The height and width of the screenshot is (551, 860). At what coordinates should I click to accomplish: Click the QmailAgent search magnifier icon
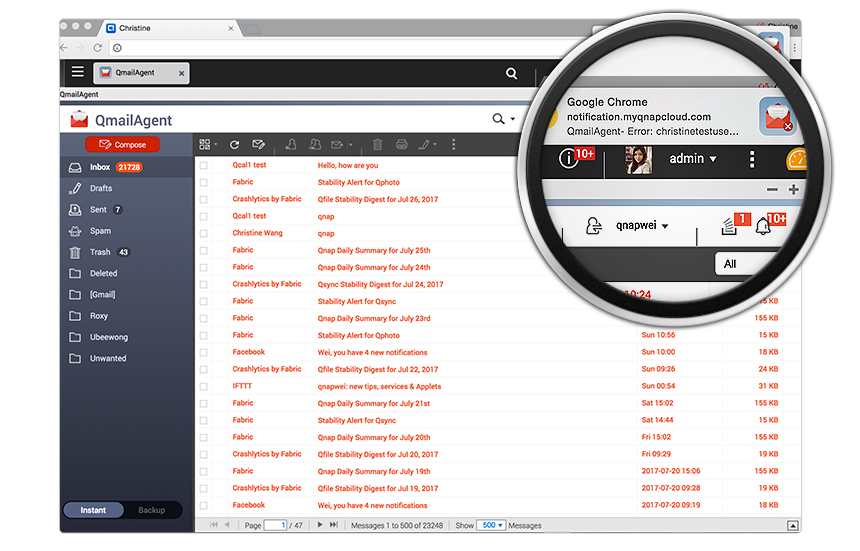click(x=498, y=118)
